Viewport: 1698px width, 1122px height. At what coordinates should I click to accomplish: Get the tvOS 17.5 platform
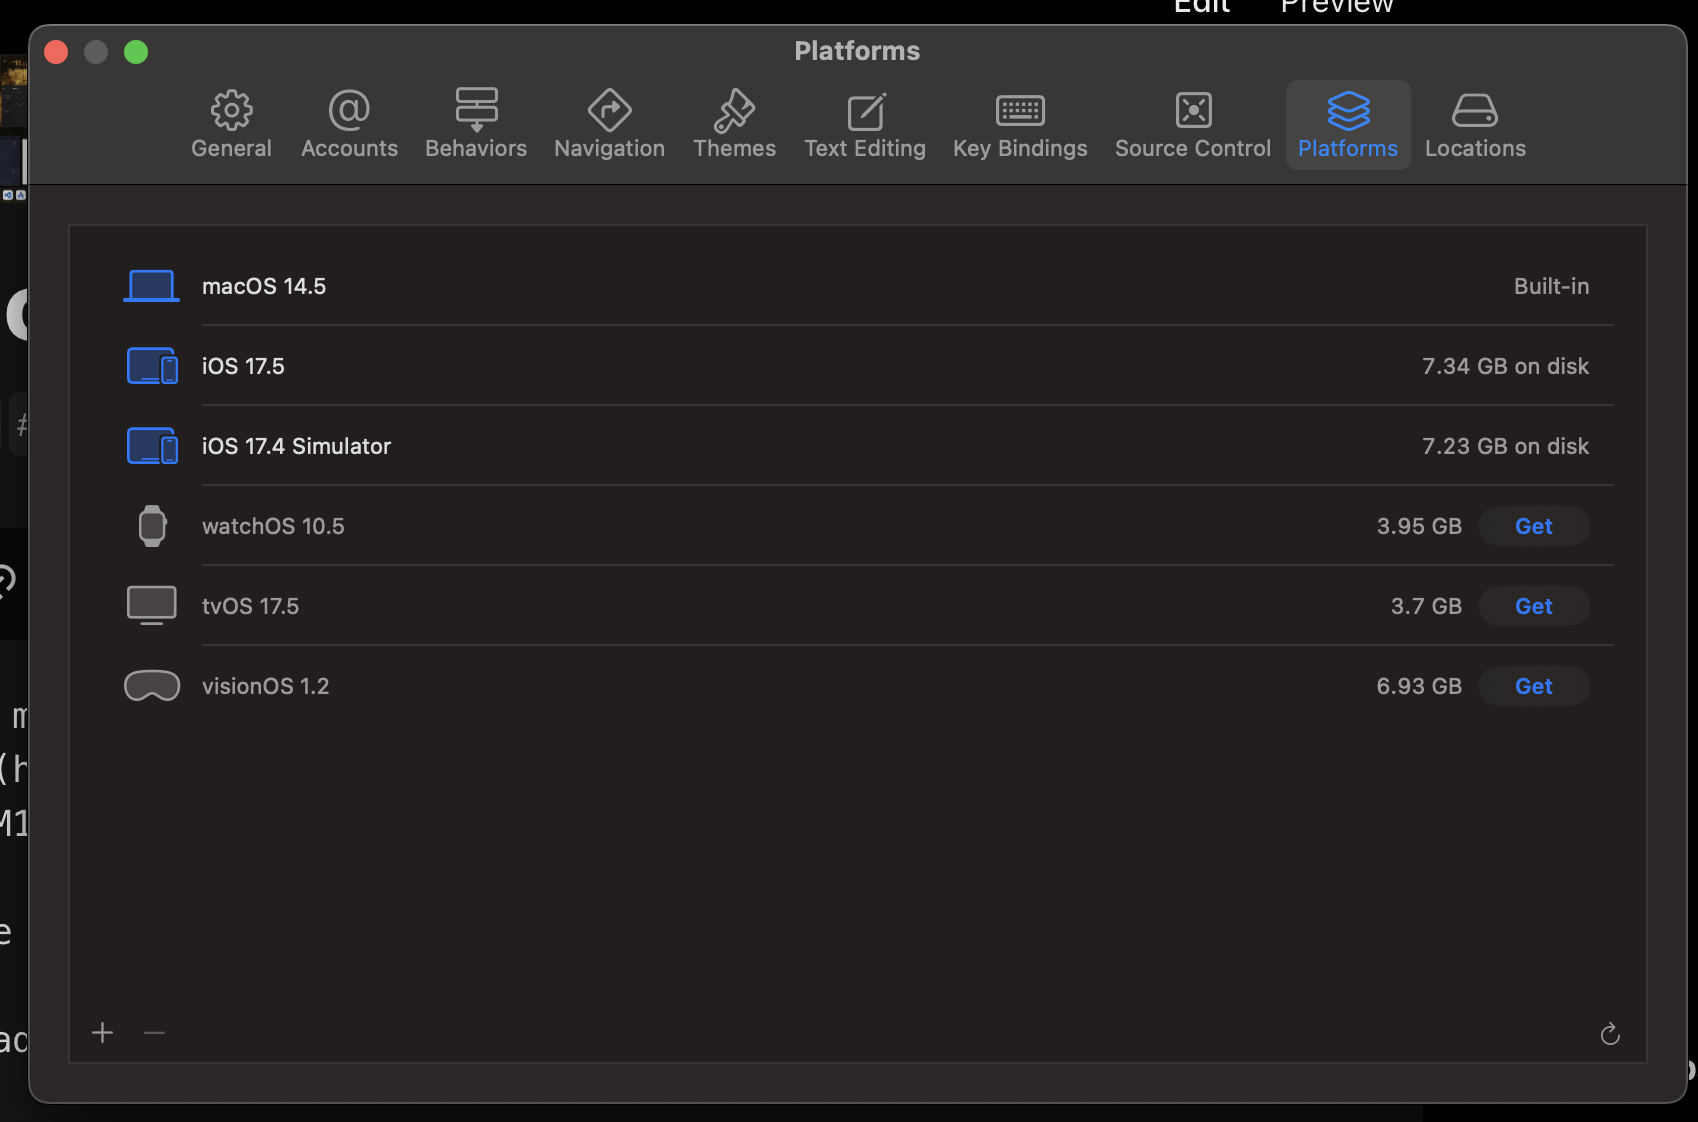pos(1533,606)
